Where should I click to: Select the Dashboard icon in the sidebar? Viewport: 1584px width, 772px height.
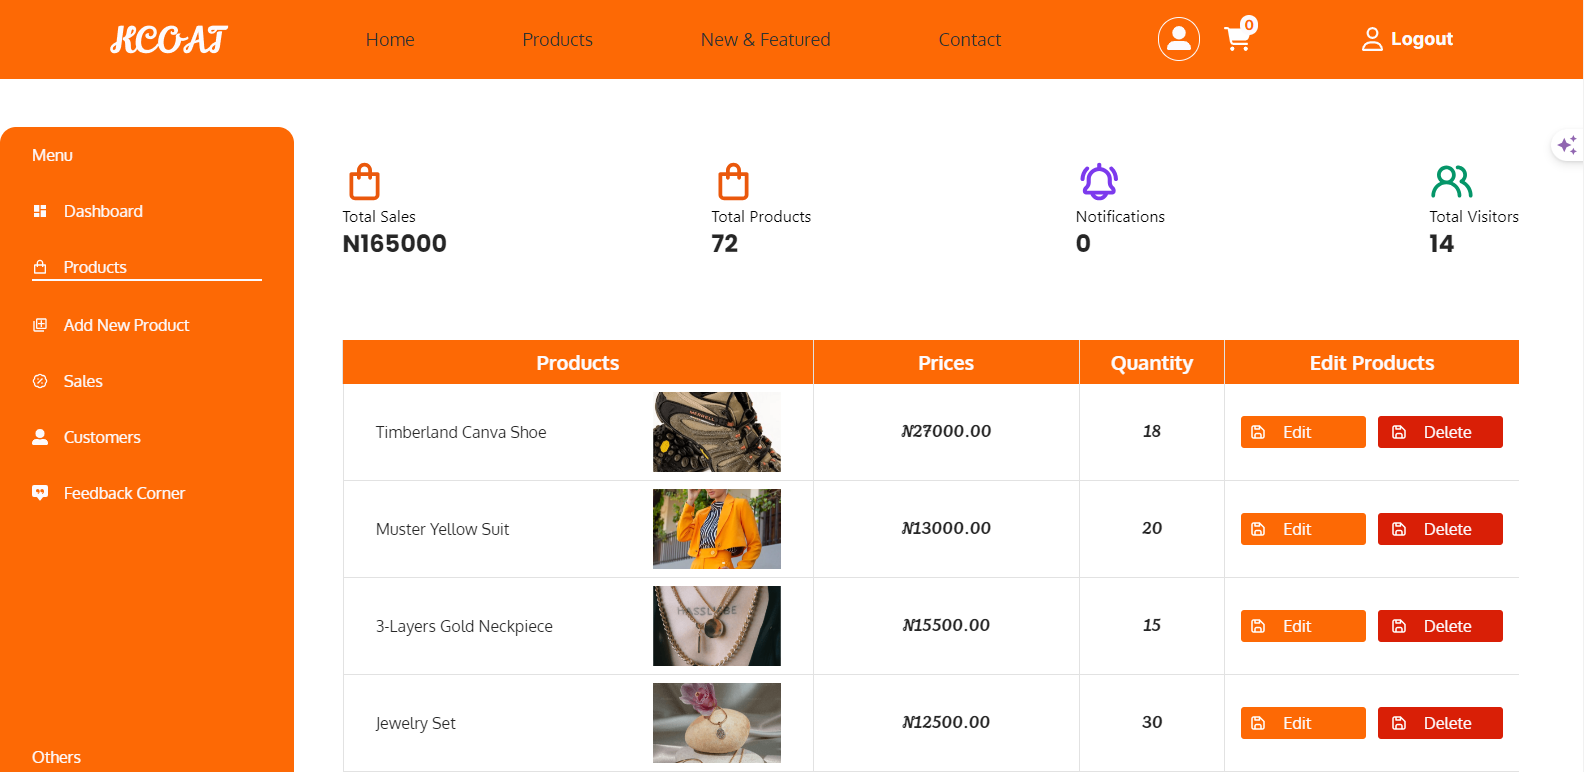click(39, 211)
